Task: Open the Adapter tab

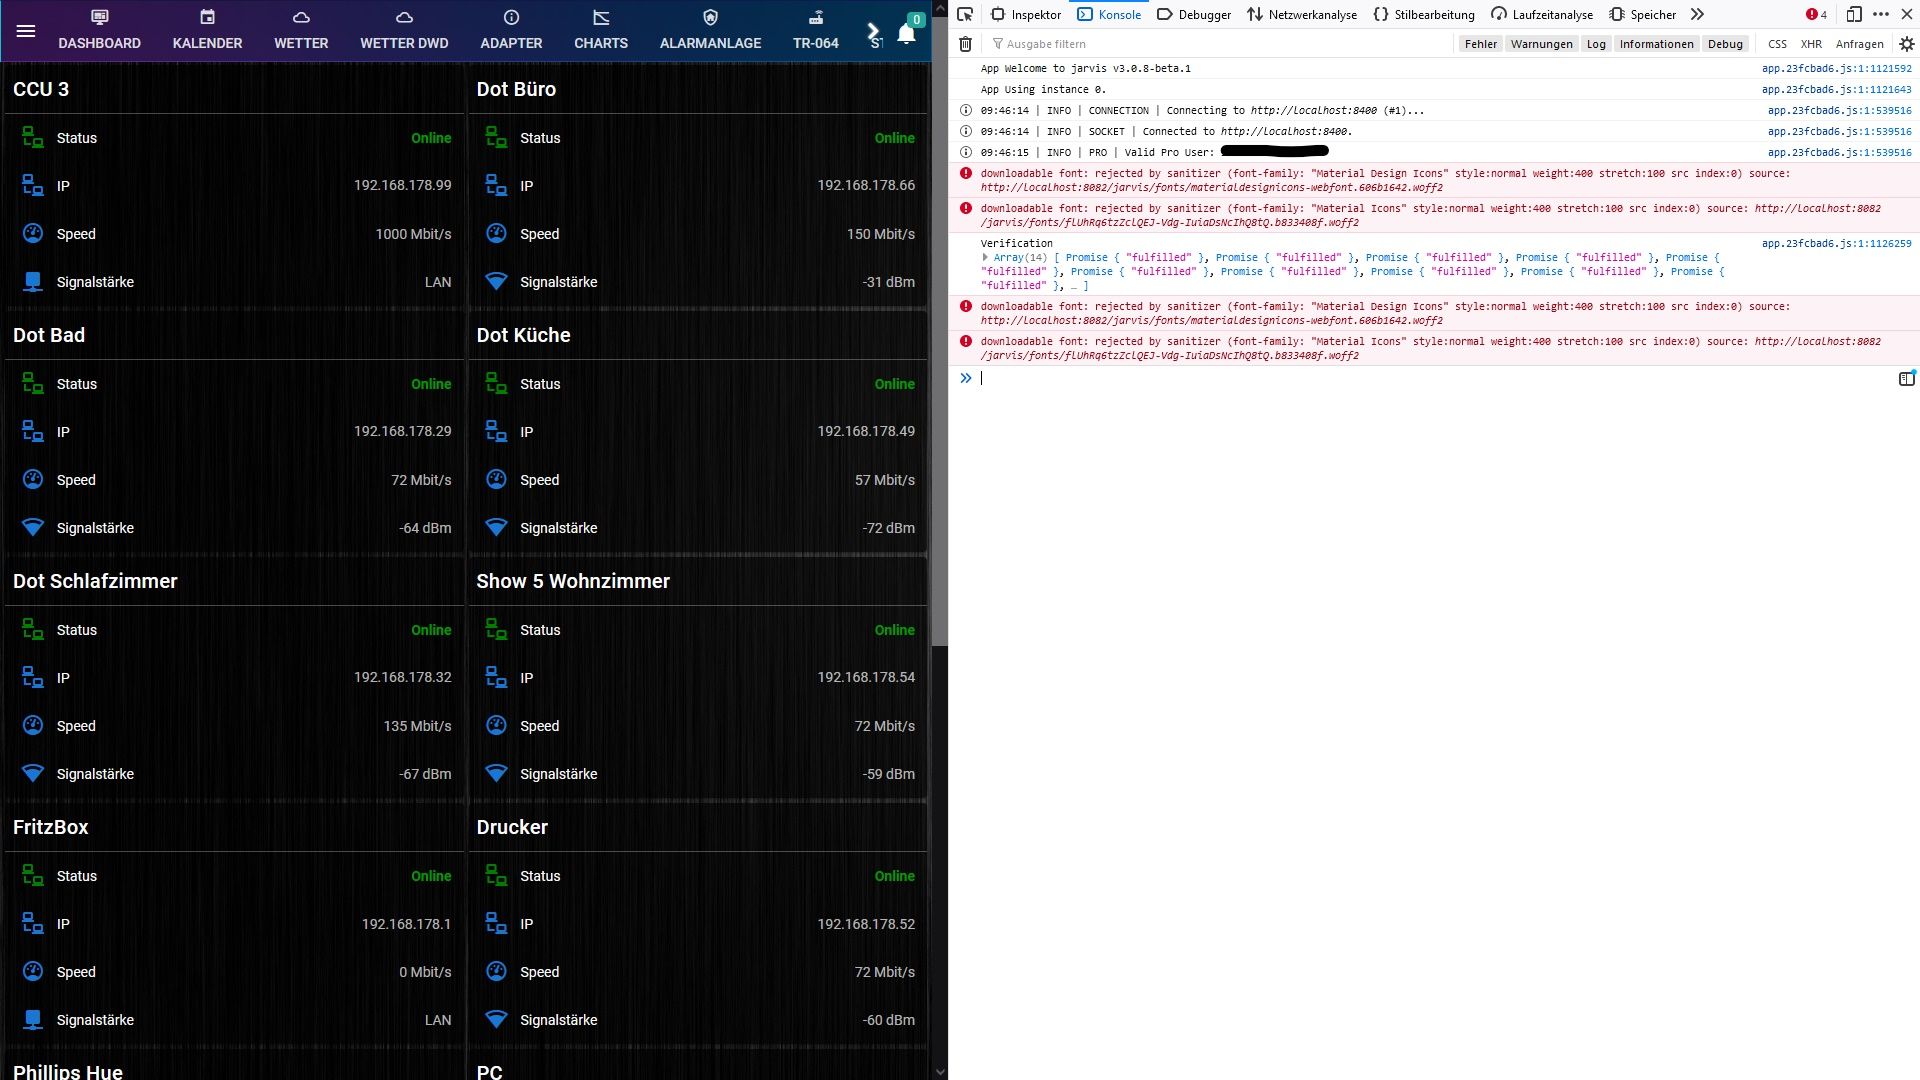Action: (511, 31)
